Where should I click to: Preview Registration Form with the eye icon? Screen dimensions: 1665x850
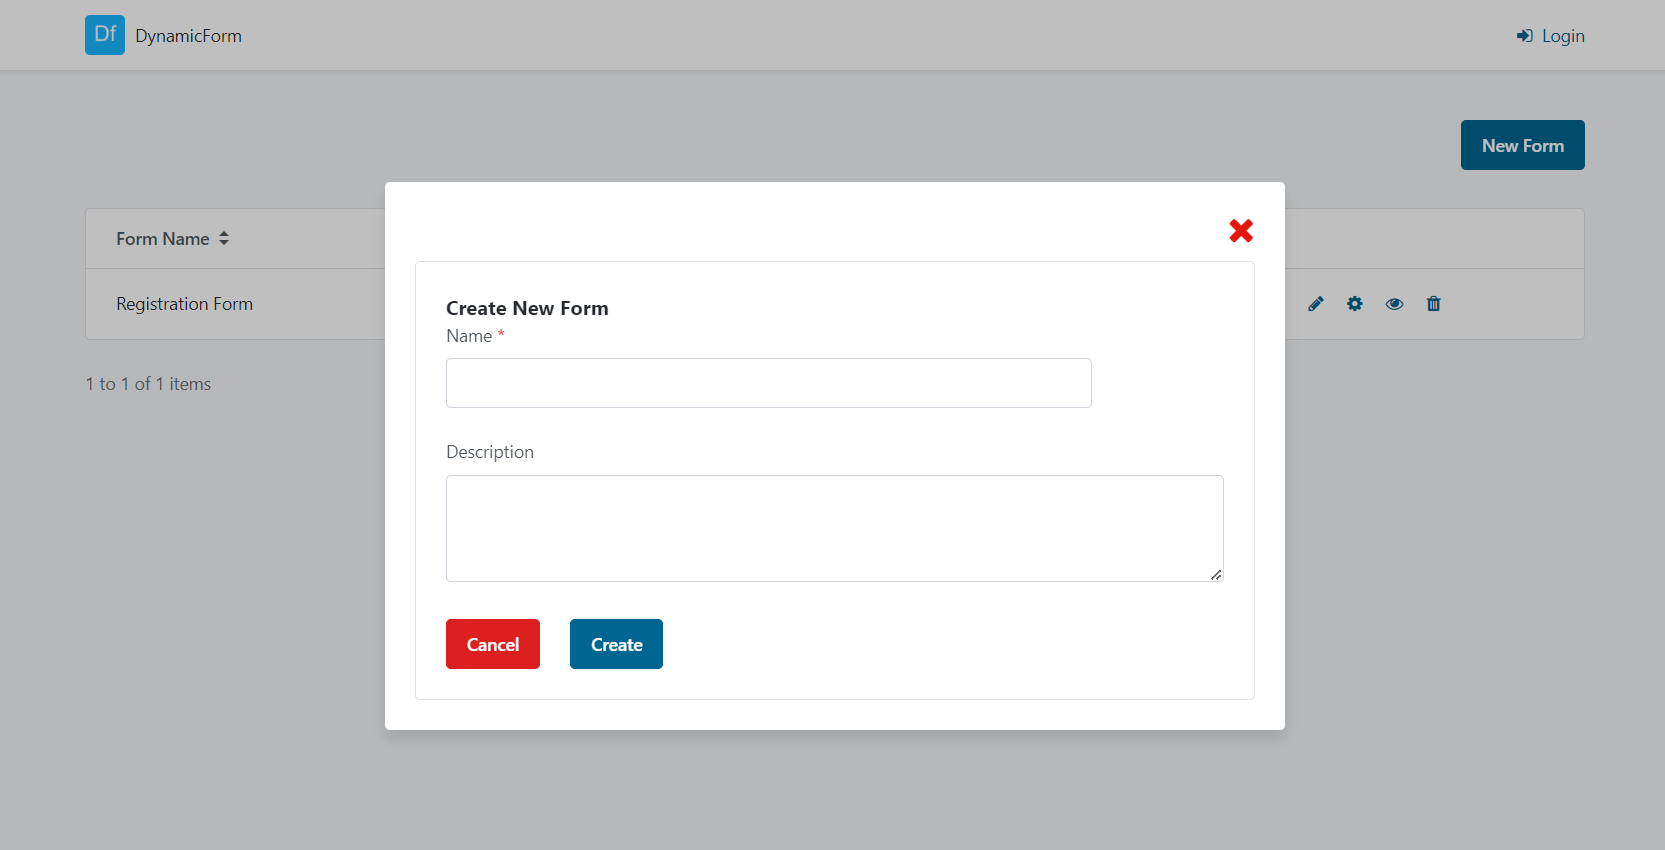(1394, 304)
